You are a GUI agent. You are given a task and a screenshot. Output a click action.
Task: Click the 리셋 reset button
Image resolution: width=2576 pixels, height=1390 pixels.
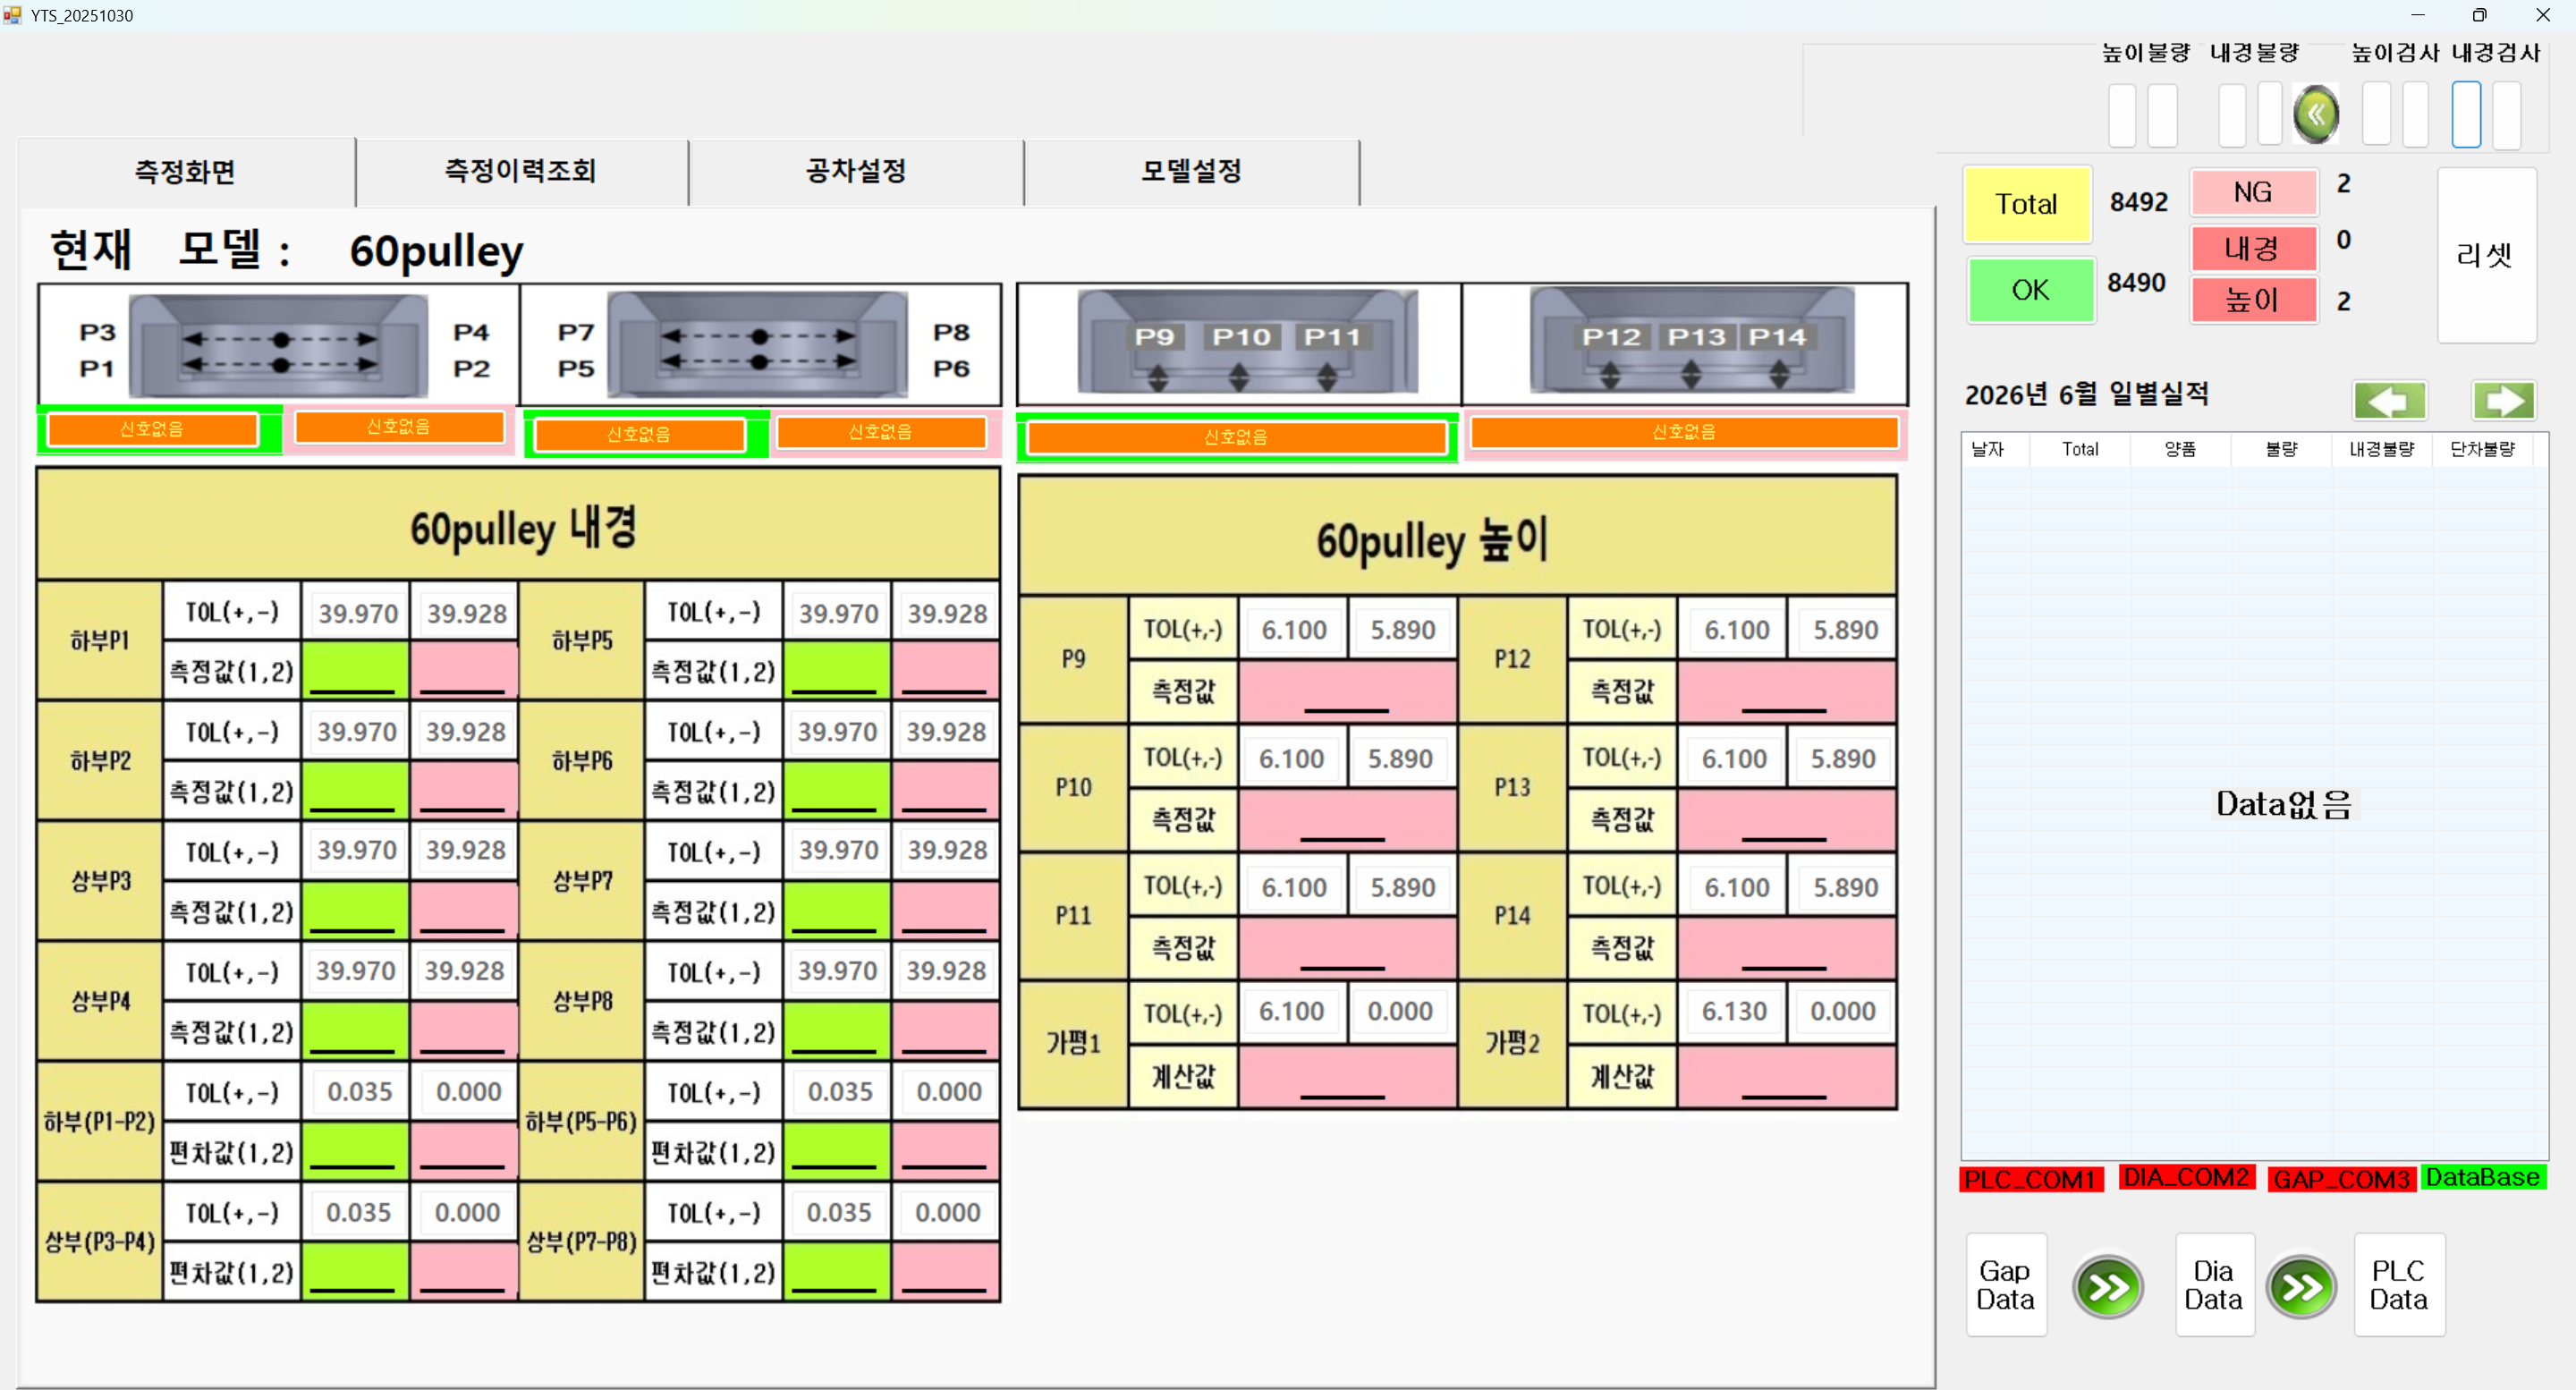(2485, 255)
